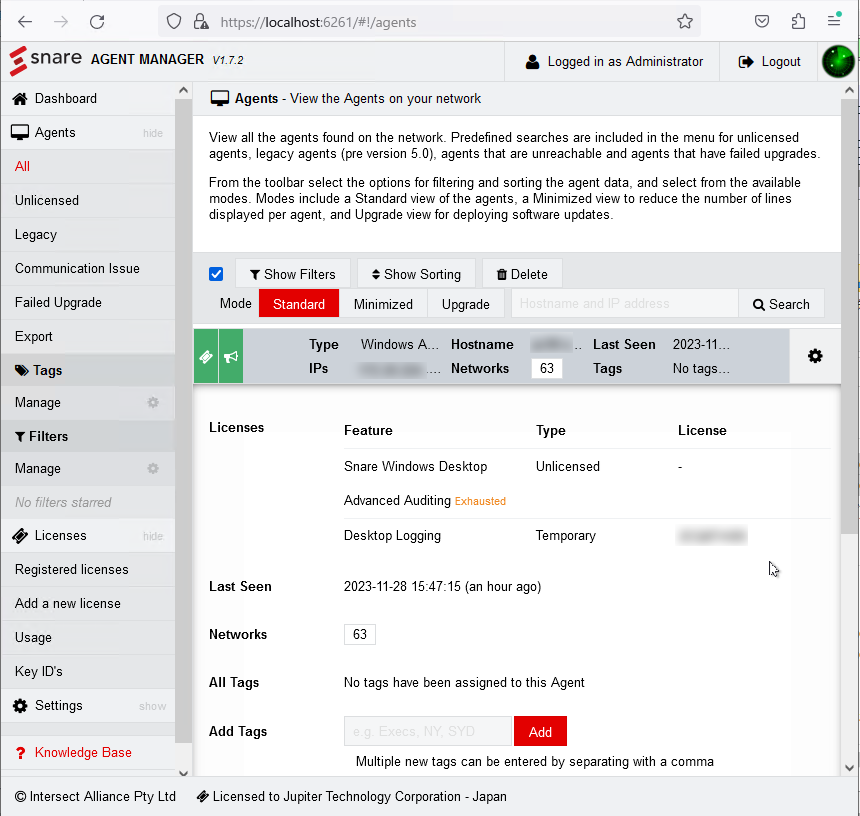Open the Failed Upgrade agents list
The height and width of the screenshot is (816, 860).
point(88,303)
